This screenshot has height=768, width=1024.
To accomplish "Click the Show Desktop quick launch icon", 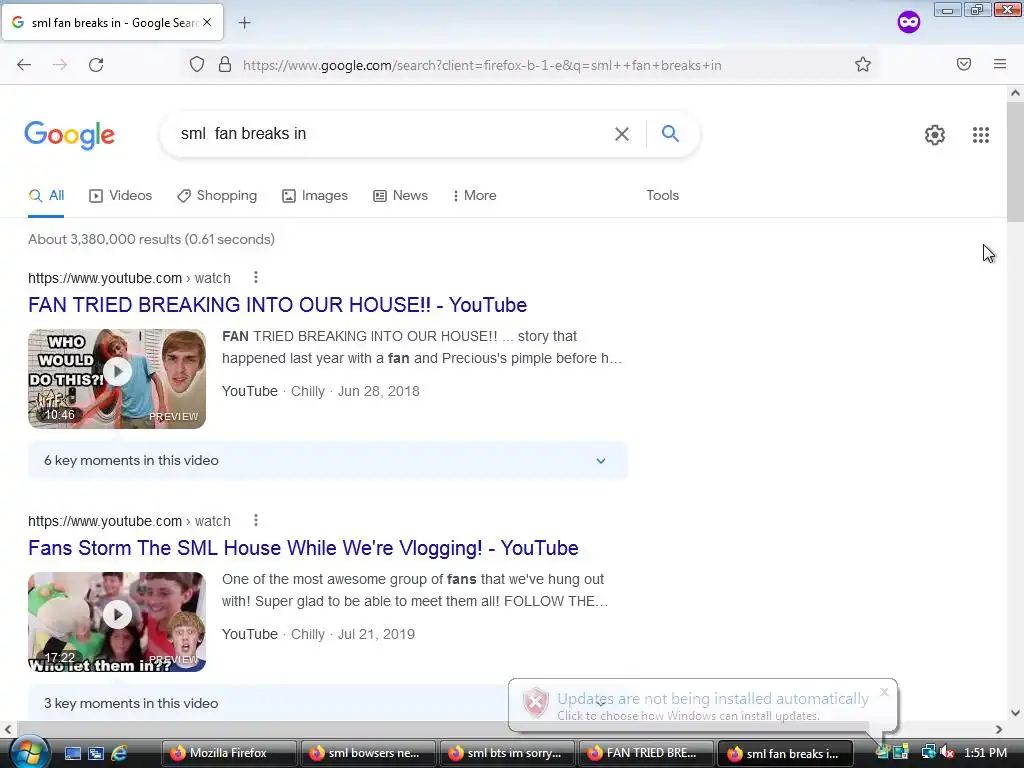I will point(72,753).
